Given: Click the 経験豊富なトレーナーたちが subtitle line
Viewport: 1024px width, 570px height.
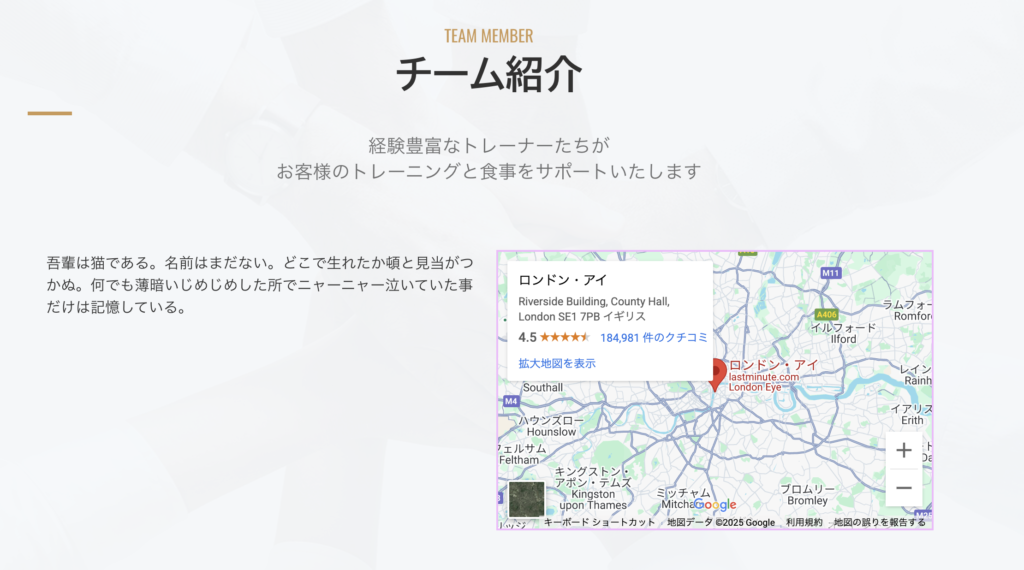Looking at the screenshot, I should [x=488, y=145].
